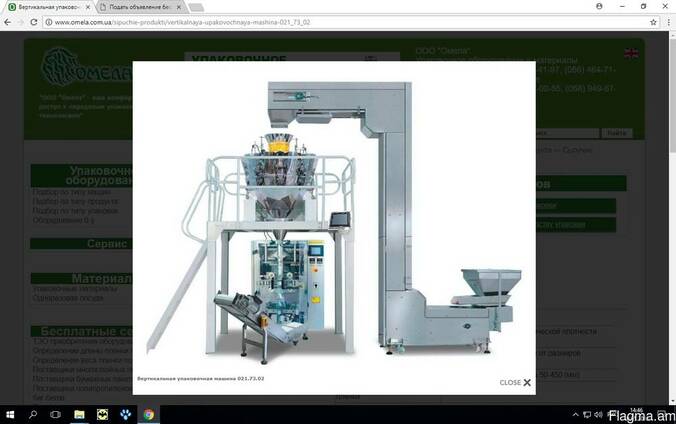The image size is (676, 424).
Task: Open Windows taskbar search
Action: coord(33,415)
